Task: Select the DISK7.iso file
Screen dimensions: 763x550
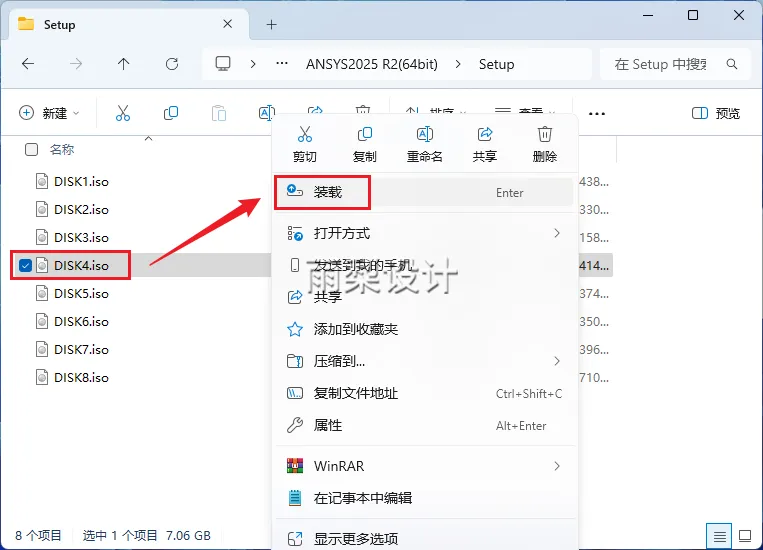Action: tap(81, 349)
